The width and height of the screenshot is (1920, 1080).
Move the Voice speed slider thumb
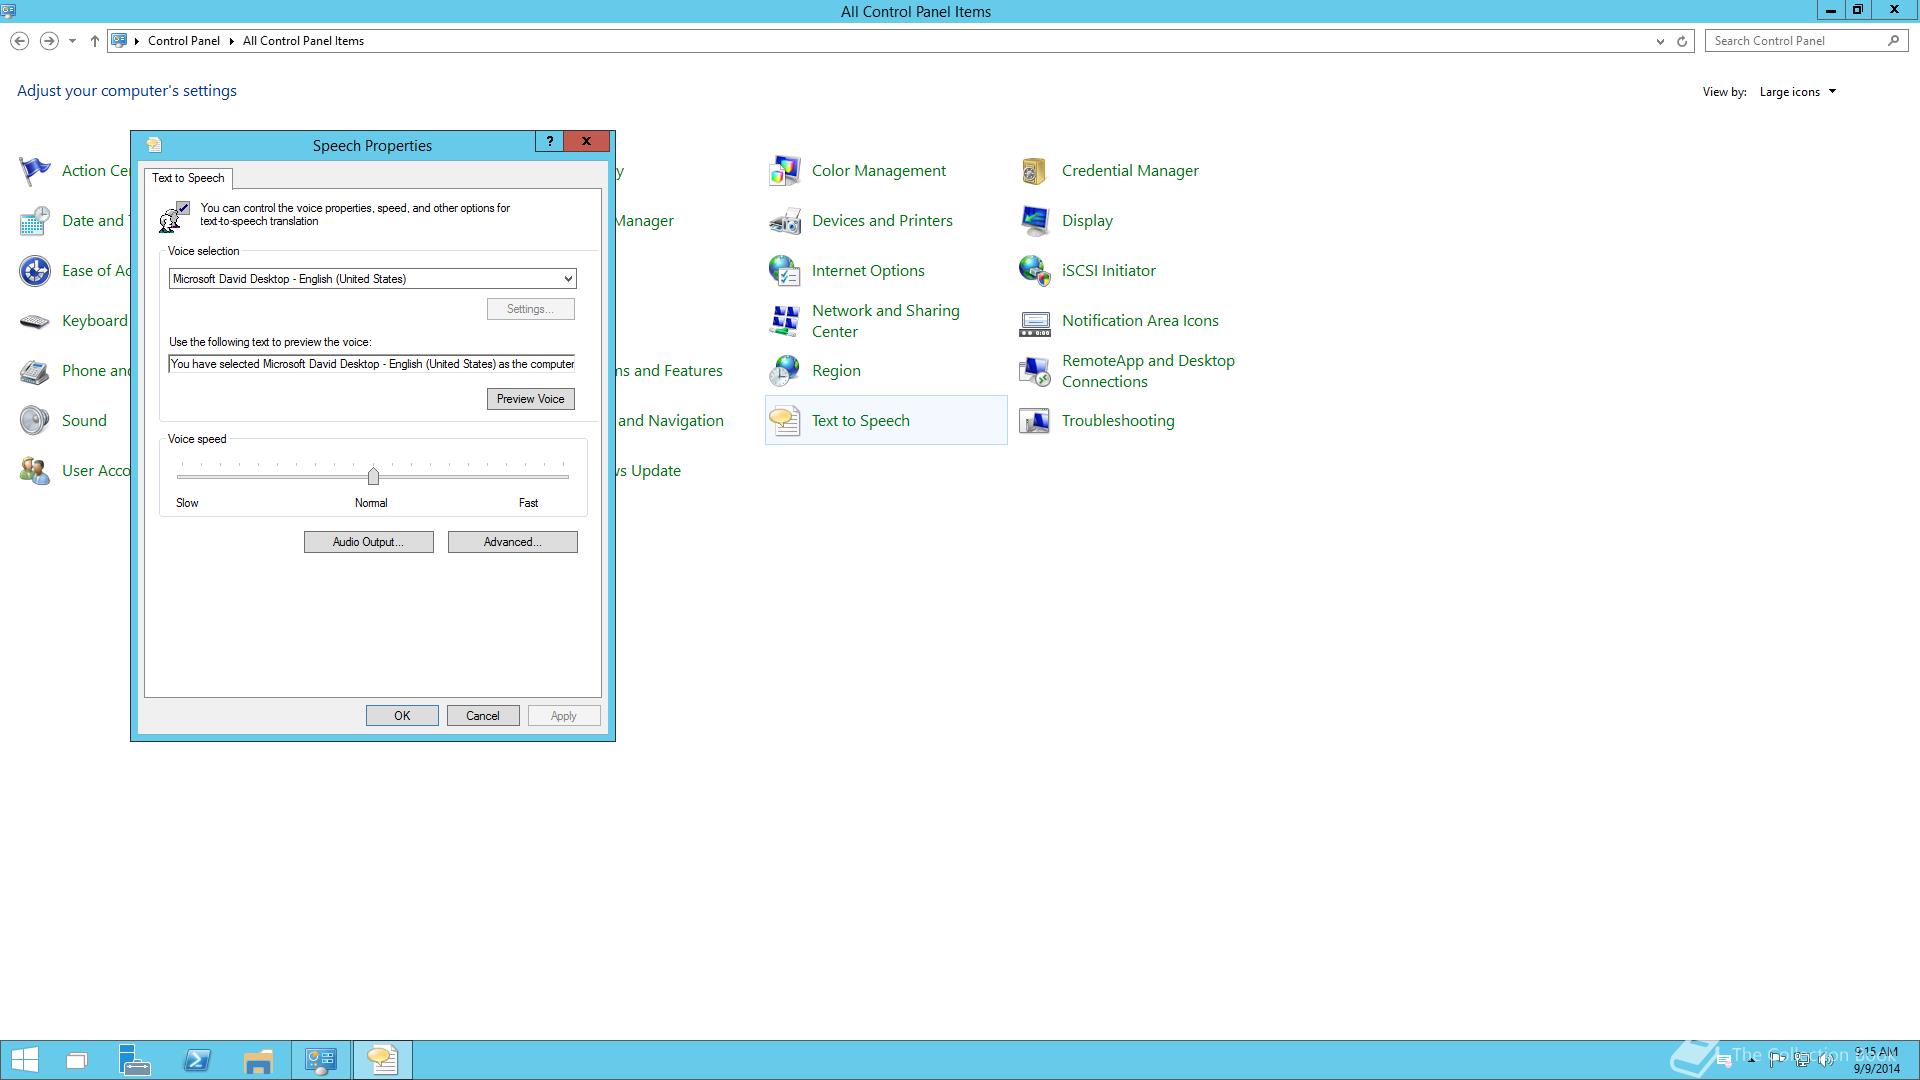[373, 476]
